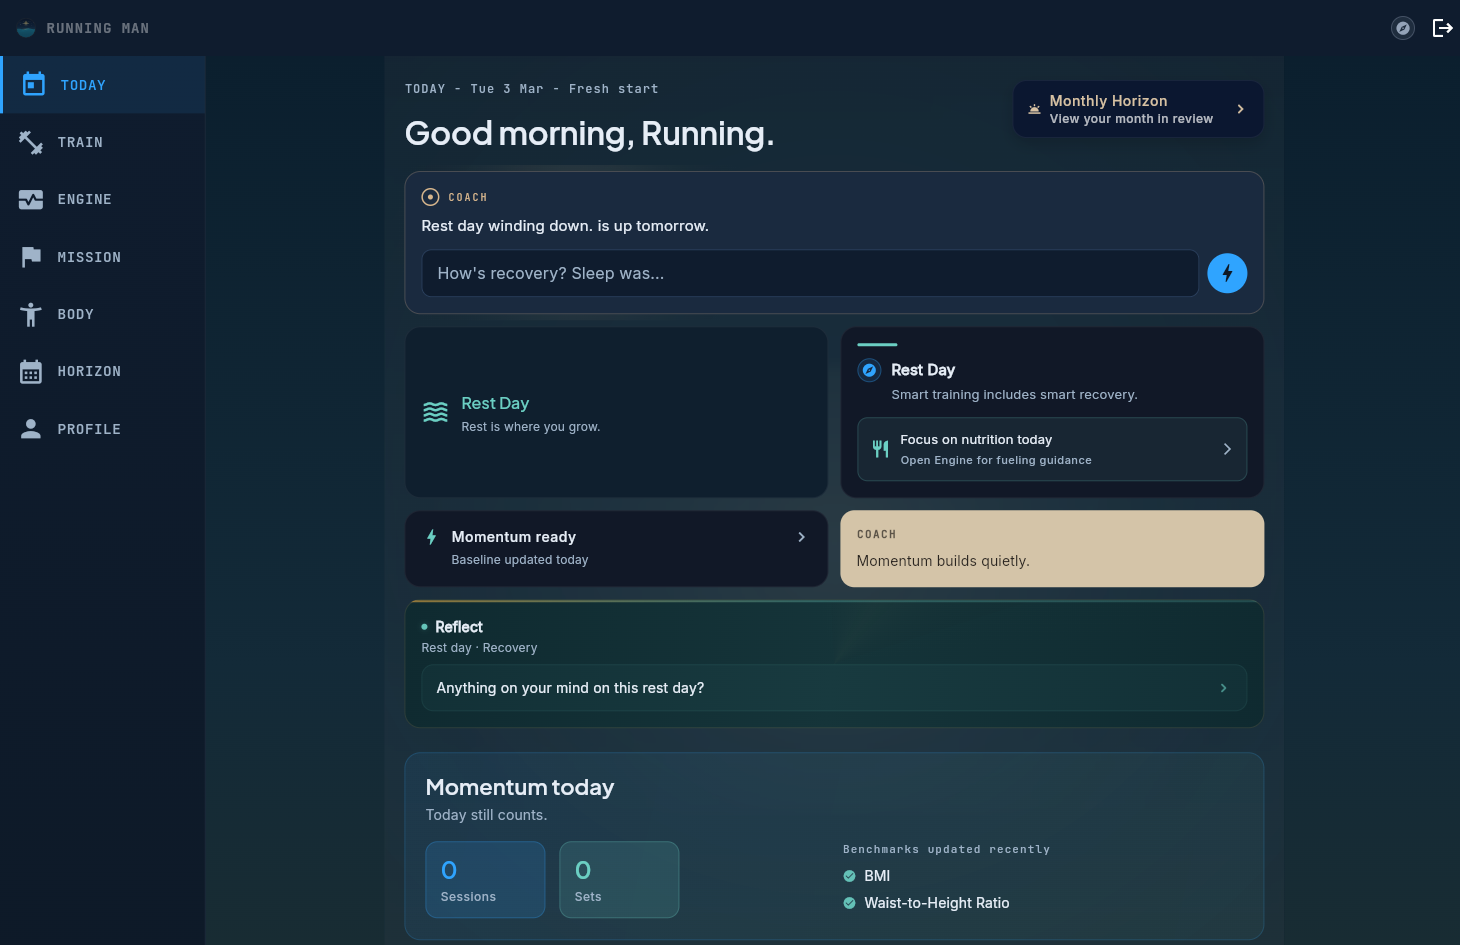Select the Train icon in sidebar
Viewport: 1460px width, 945px height.
click(x=31, y=142)
